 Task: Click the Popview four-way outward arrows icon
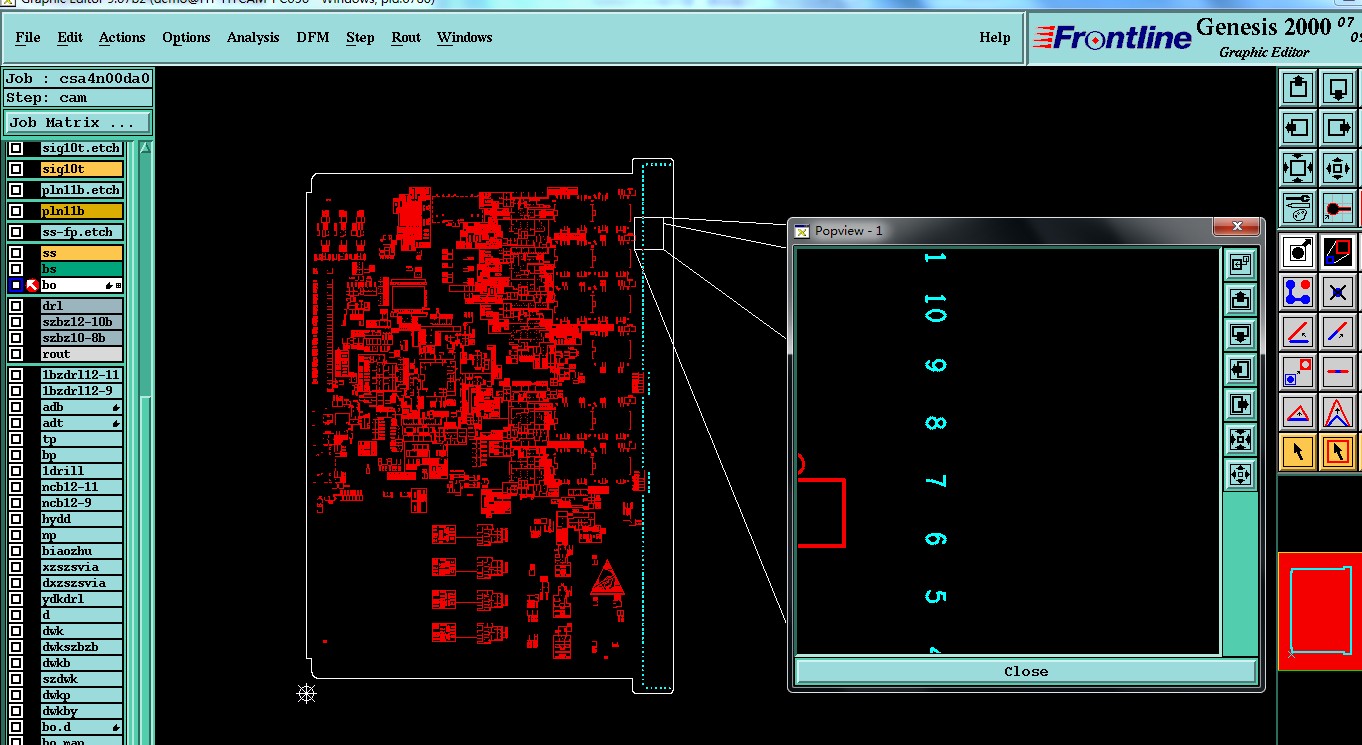pyautogui.click(x=1240, y=474)
